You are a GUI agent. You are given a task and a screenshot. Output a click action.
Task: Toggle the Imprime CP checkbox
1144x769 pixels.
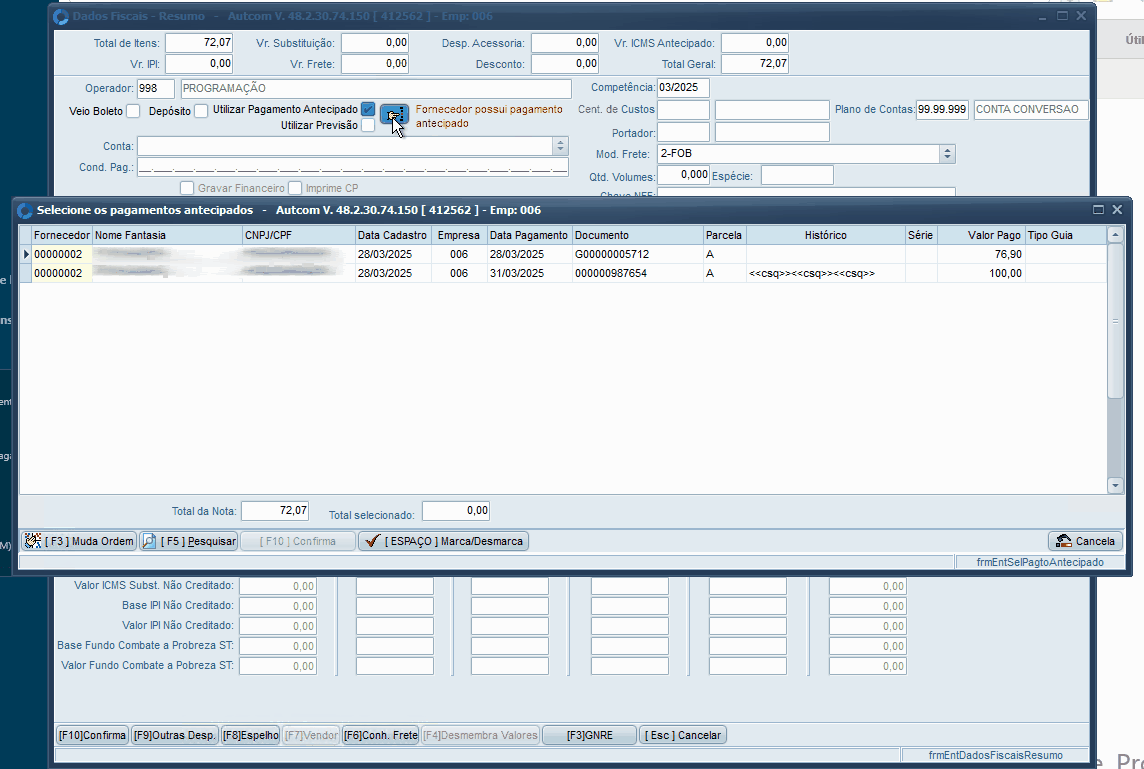tap(295, 188)
